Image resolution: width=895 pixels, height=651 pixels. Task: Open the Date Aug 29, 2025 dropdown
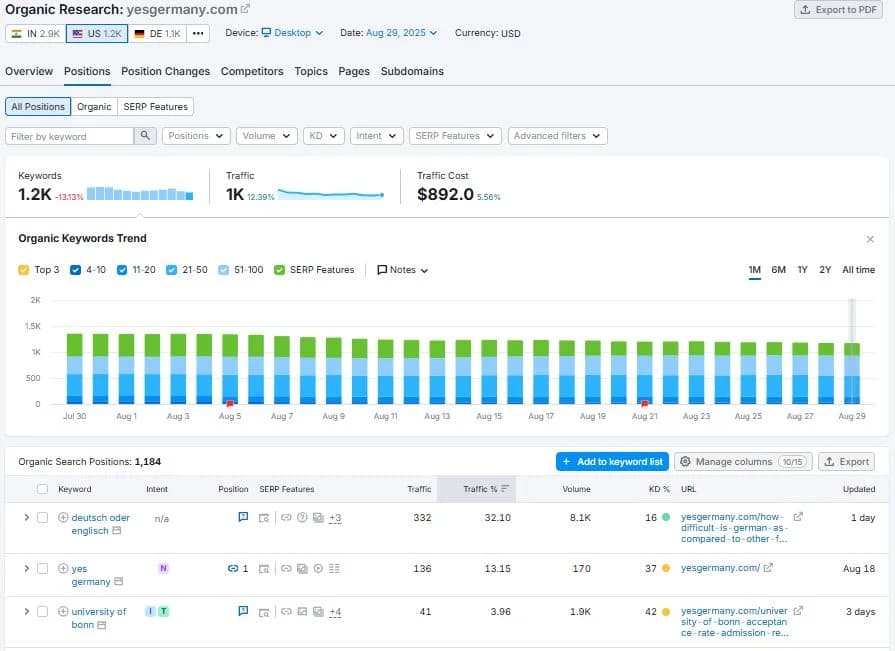(x=401, y=33)
